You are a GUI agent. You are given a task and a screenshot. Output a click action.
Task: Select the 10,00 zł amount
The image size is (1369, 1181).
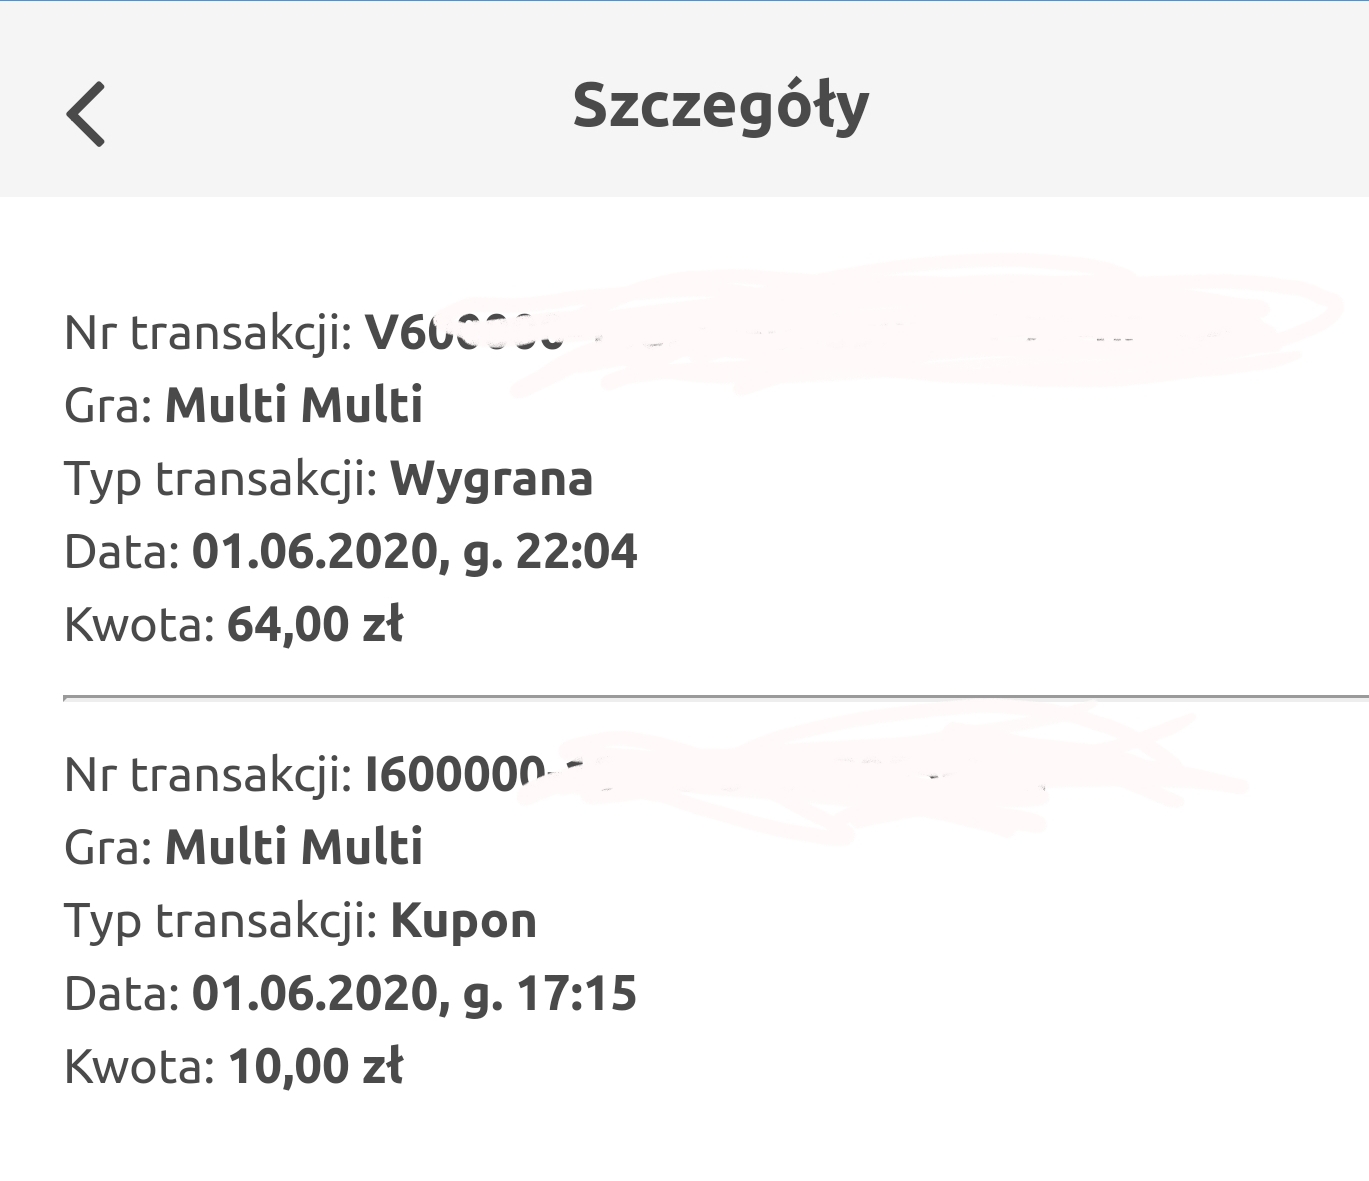click(315, 1067)
